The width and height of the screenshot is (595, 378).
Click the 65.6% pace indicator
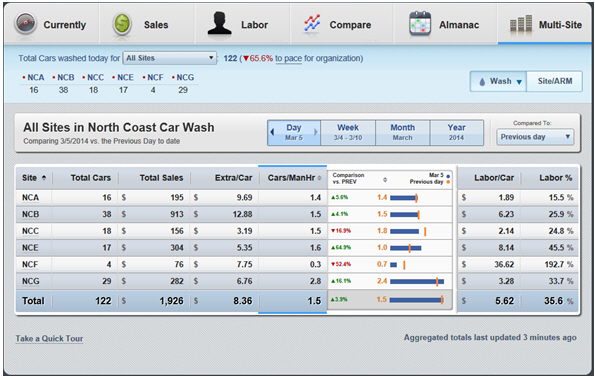258,58
